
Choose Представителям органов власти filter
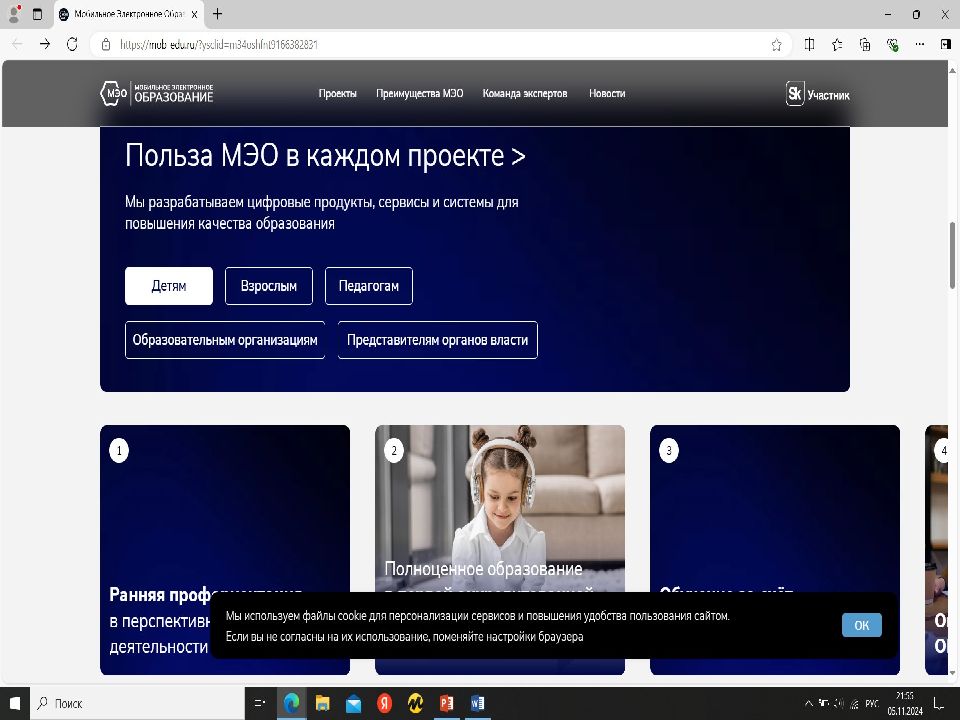[x=437, y=340]
